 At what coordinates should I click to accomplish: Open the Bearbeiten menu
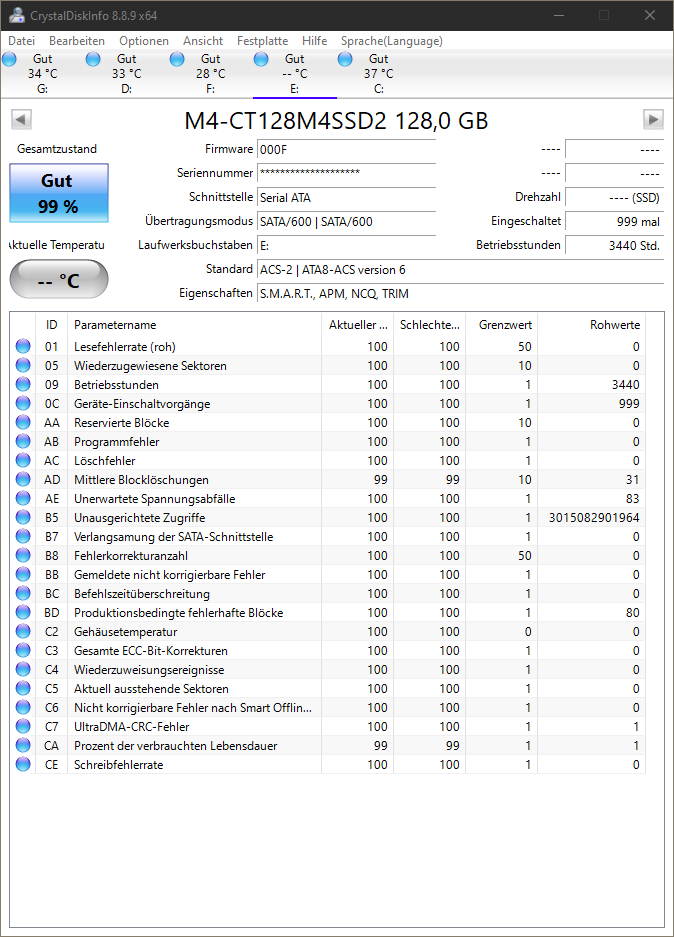pyautogui.click(x=77, y=41)
